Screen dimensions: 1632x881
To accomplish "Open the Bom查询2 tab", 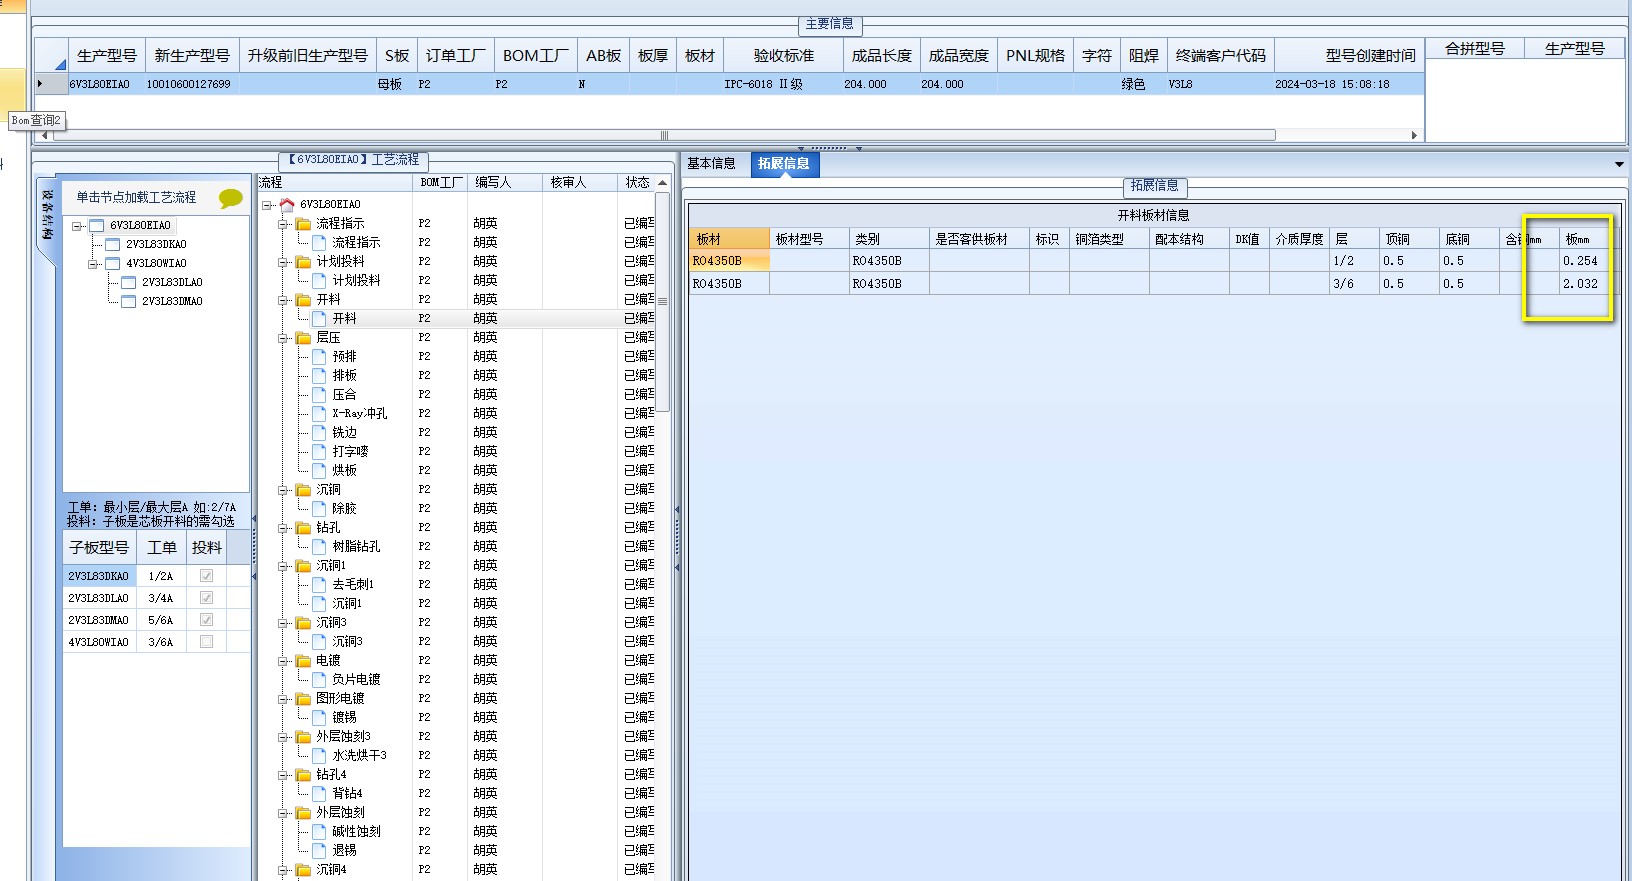I will tap(36, 120).
